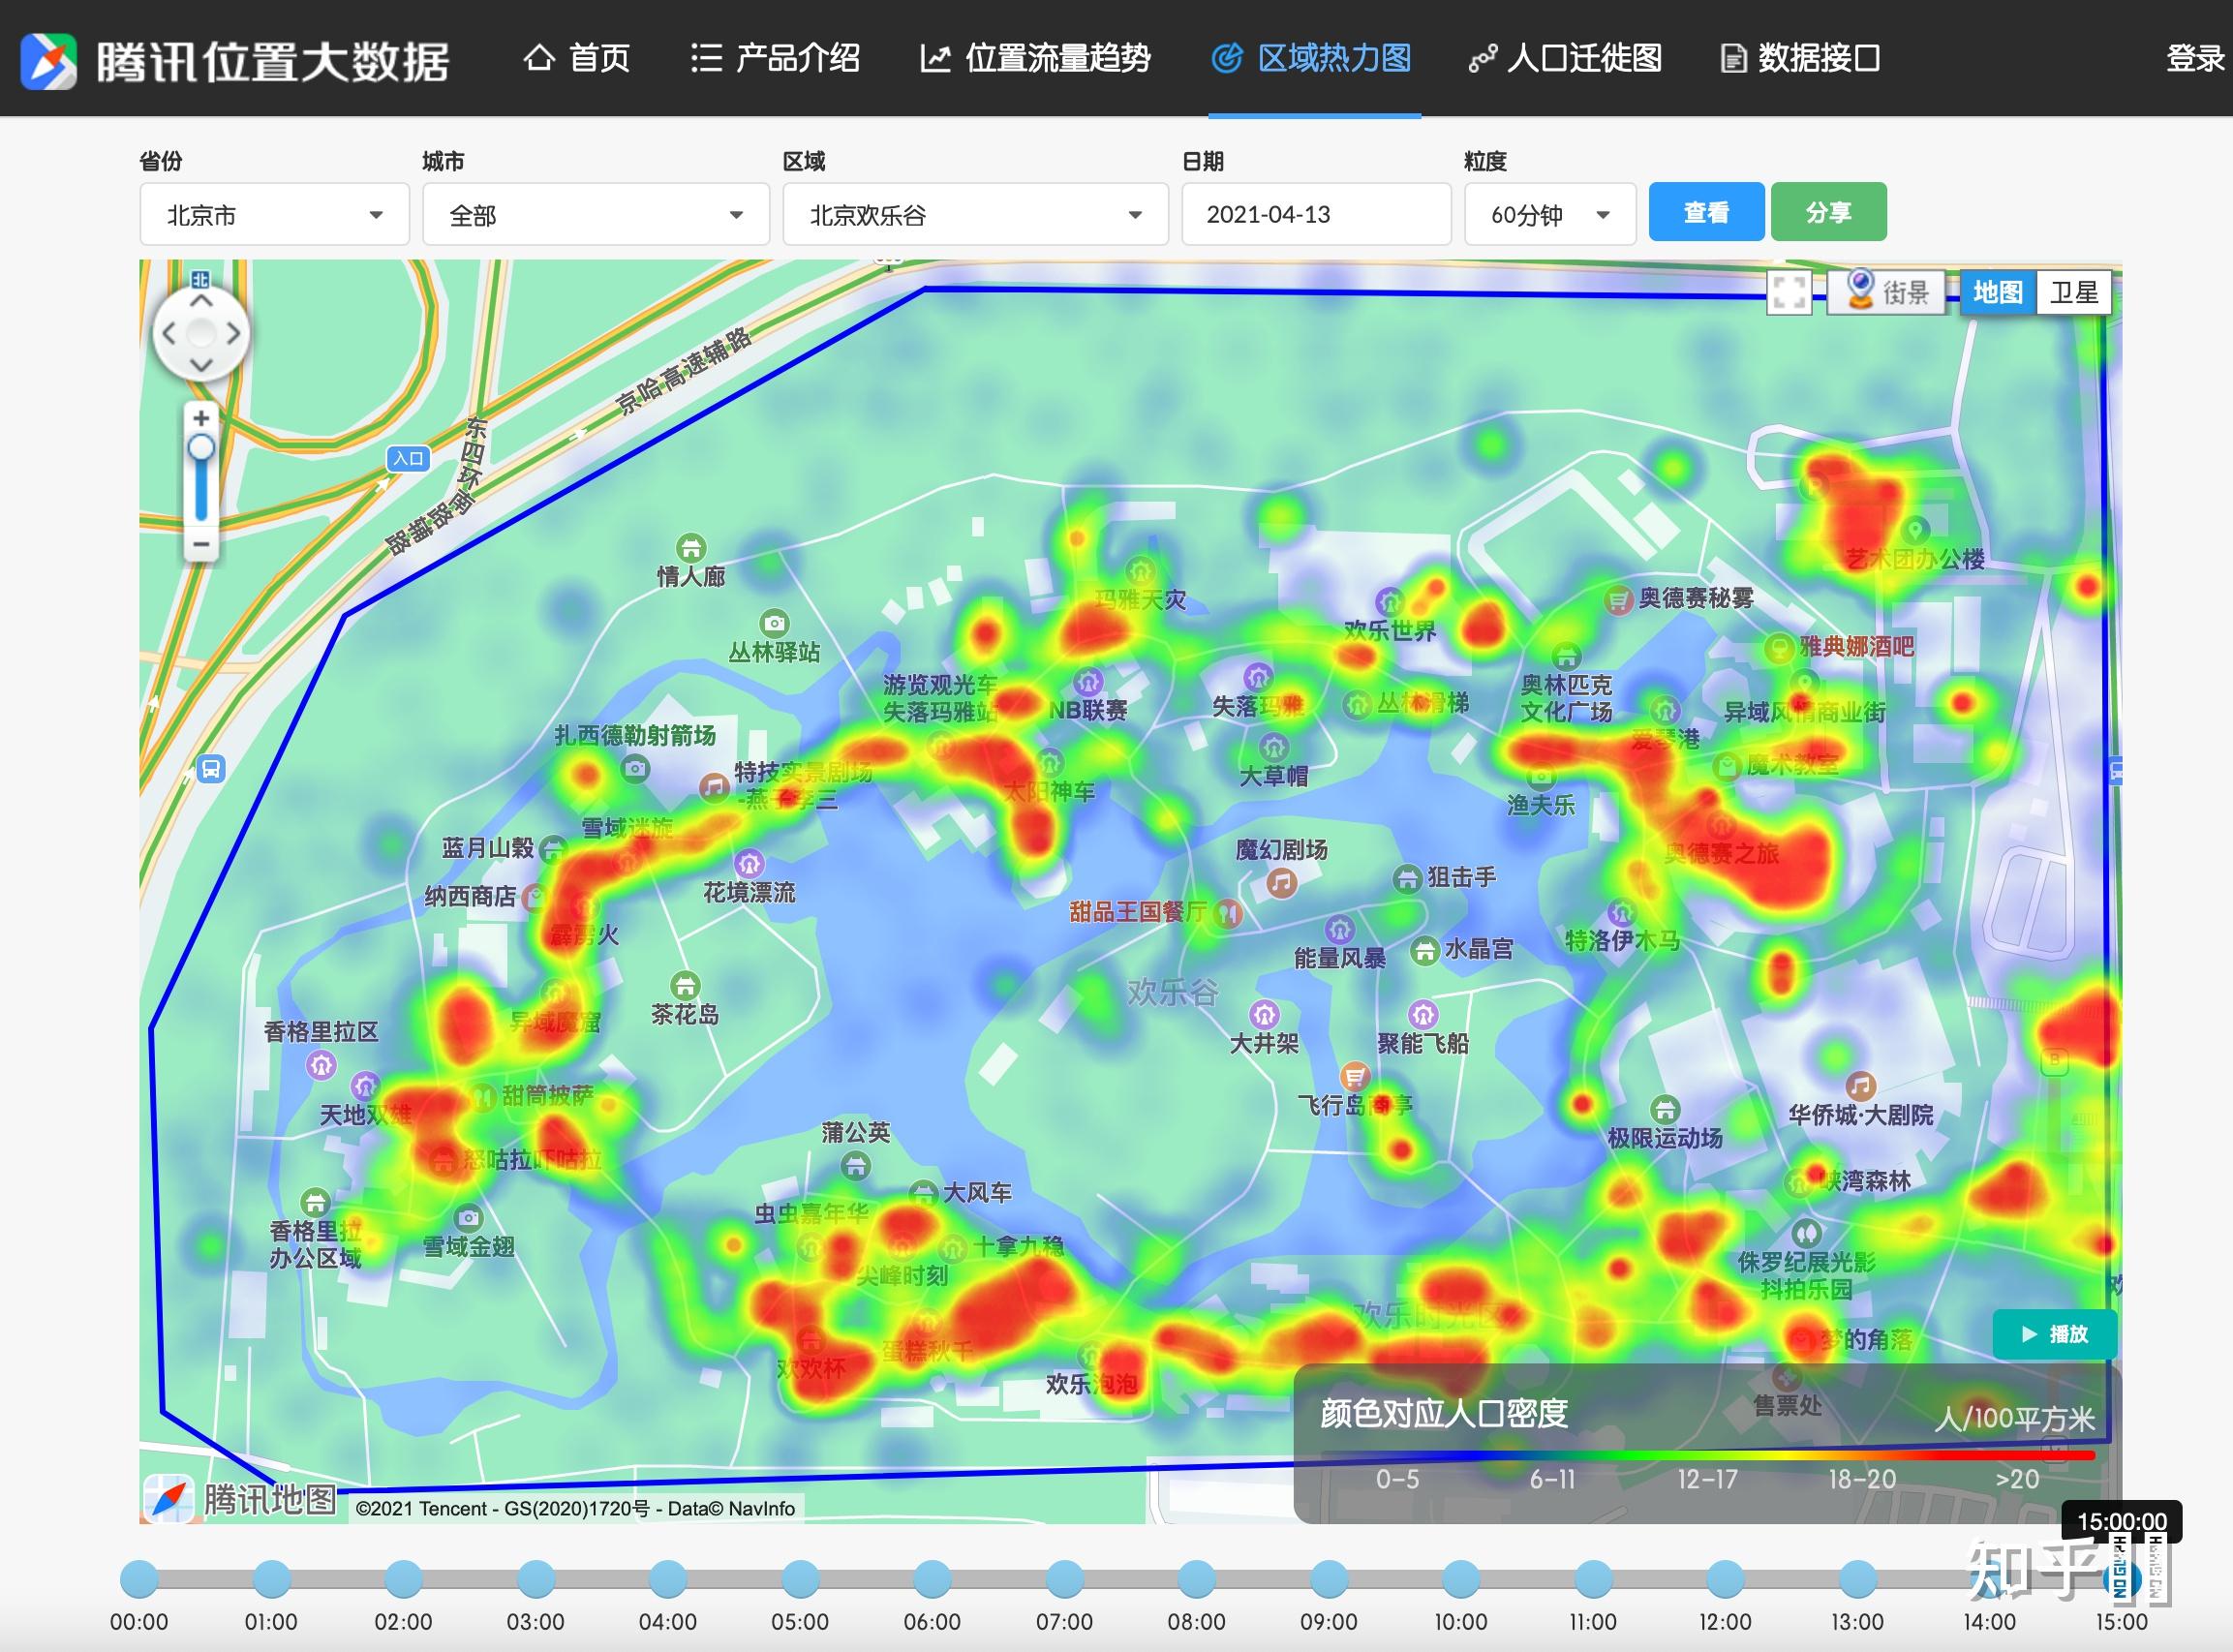Click the 腾讯地图 logo on map
Viewport: 2233px width, 1652px height.
pos(240,1498)
